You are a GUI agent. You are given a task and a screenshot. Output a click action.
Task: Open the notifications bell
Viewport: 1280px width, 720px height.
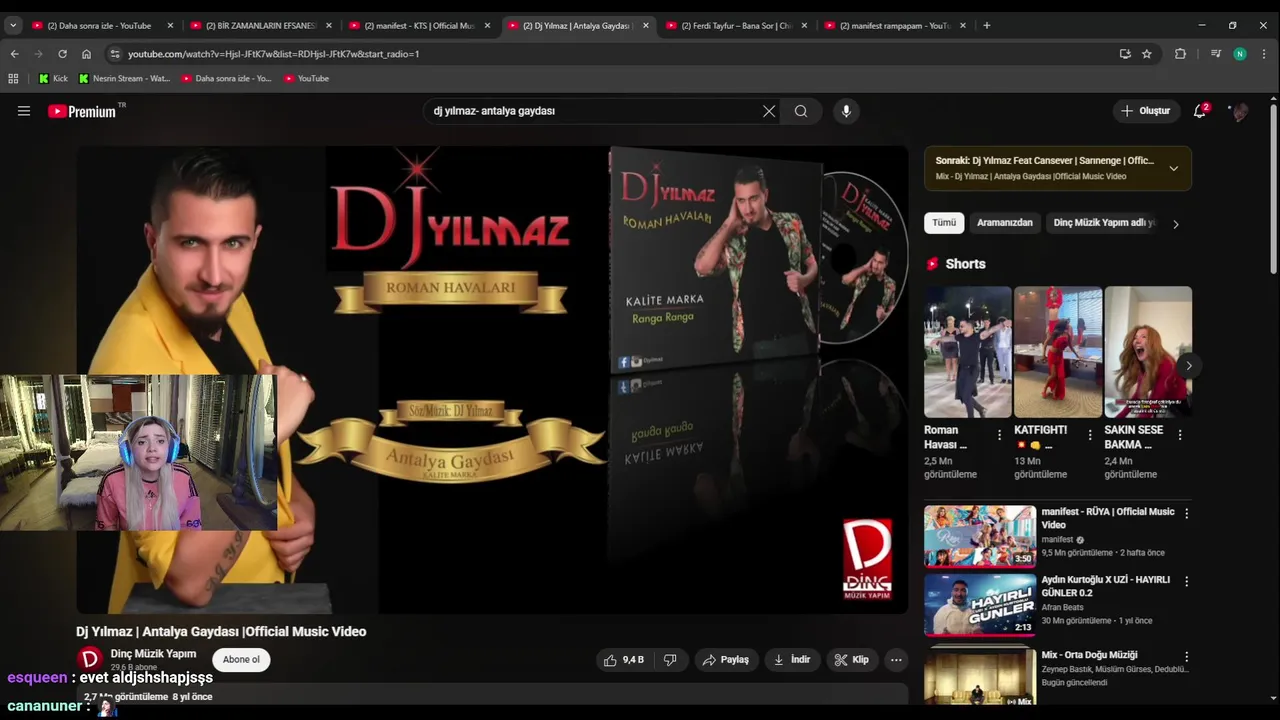pyautogui.click(x=1200, y=111)
